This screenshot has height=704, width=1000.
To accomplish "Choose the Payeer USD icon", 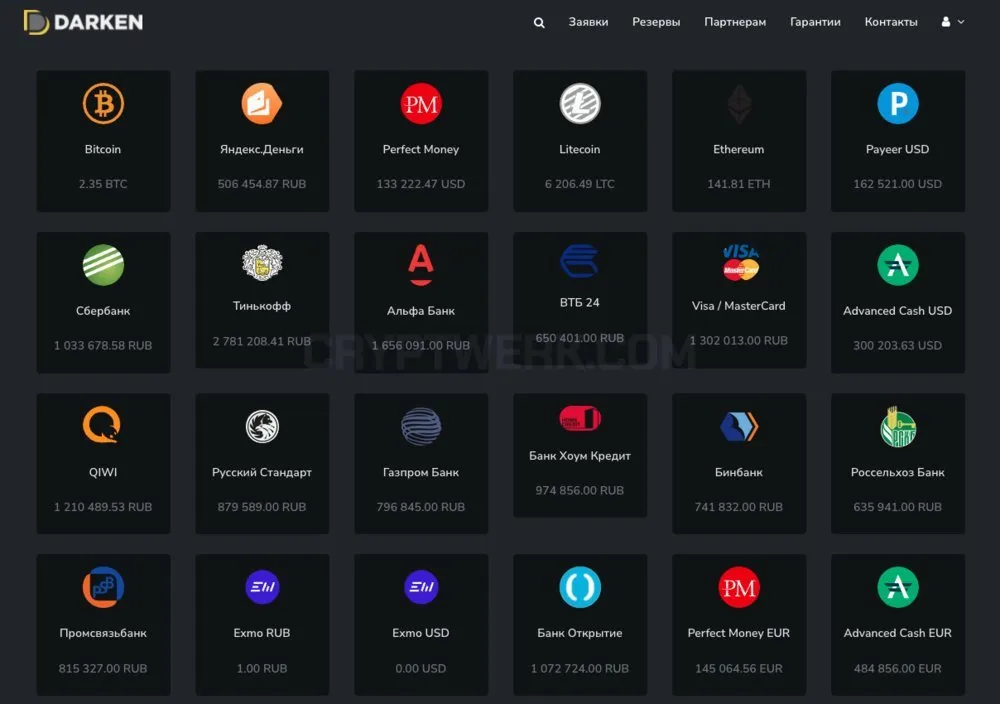I will [x=897, y=103].
